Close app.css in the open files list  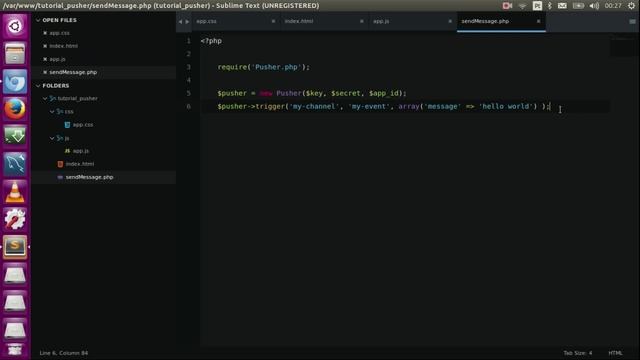pos(45,33)
